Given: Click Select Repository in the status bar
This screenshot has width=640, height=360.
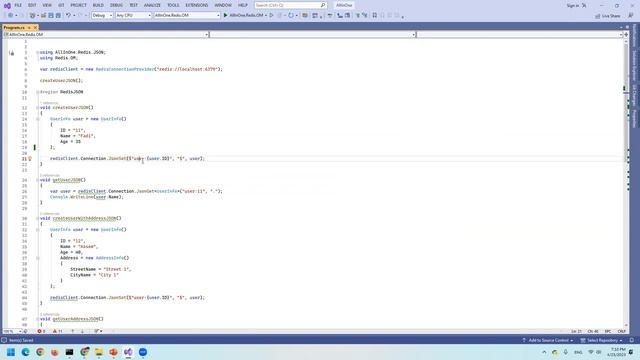Looking at the screenshot, I should point(602,340).
